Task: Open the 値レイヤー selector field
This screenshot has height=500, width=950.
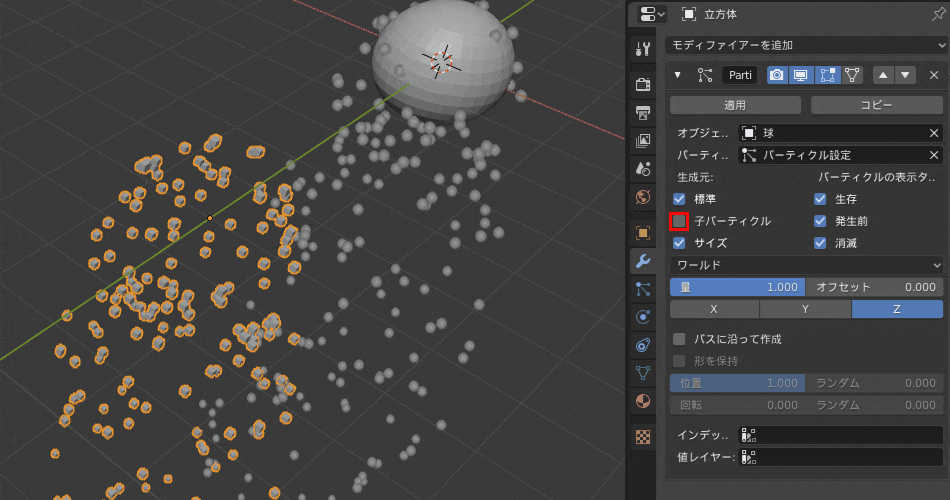Action: (x=841, y=458)
